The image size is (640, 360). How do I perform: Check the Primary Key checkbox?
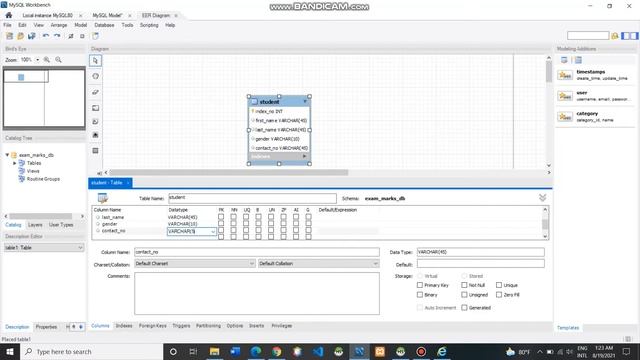click(420, 285)
